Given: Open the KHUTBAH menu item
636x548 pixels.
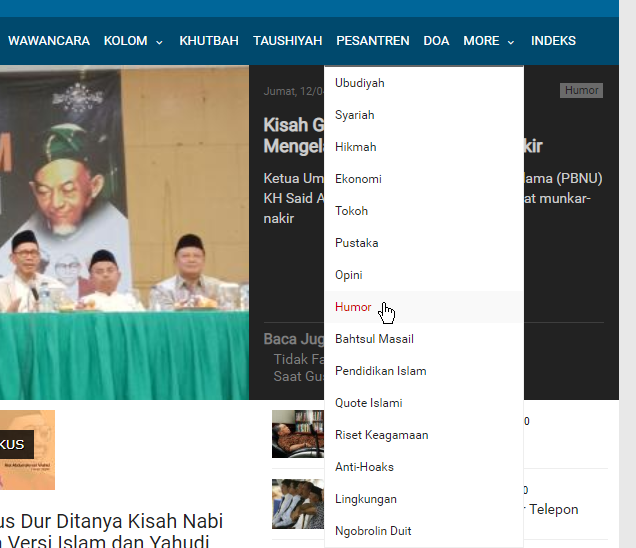Looking at the screenshot, I should coord(208,41).
